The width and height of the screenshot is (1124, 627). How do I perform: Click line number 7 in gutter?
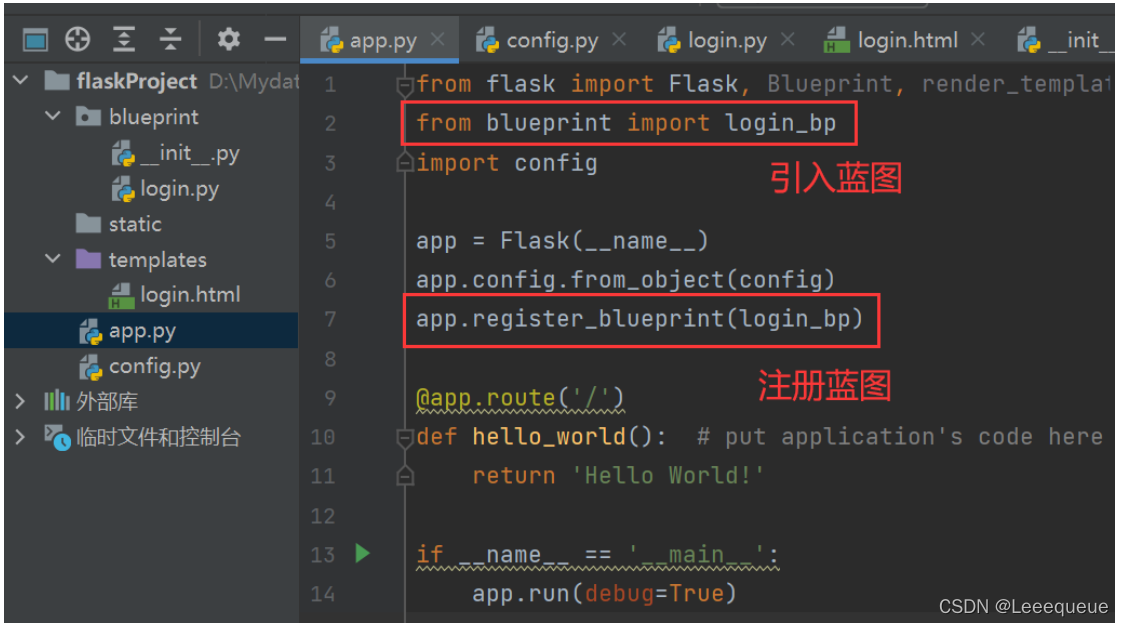[330, 319]
